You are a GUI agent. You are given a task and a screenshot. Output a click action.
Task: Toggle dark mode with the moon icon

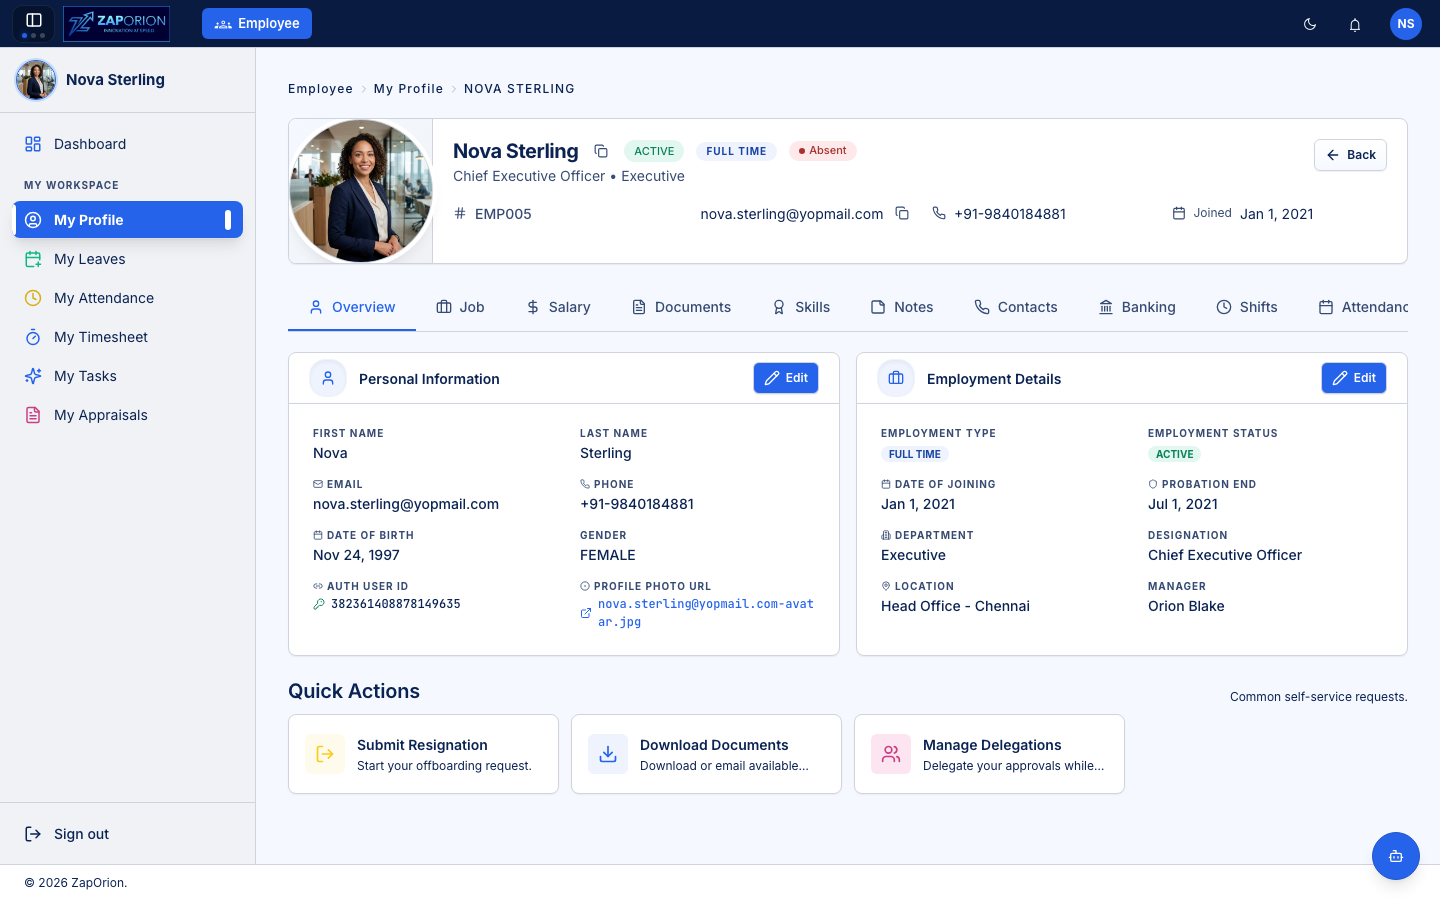point(1310,24)
